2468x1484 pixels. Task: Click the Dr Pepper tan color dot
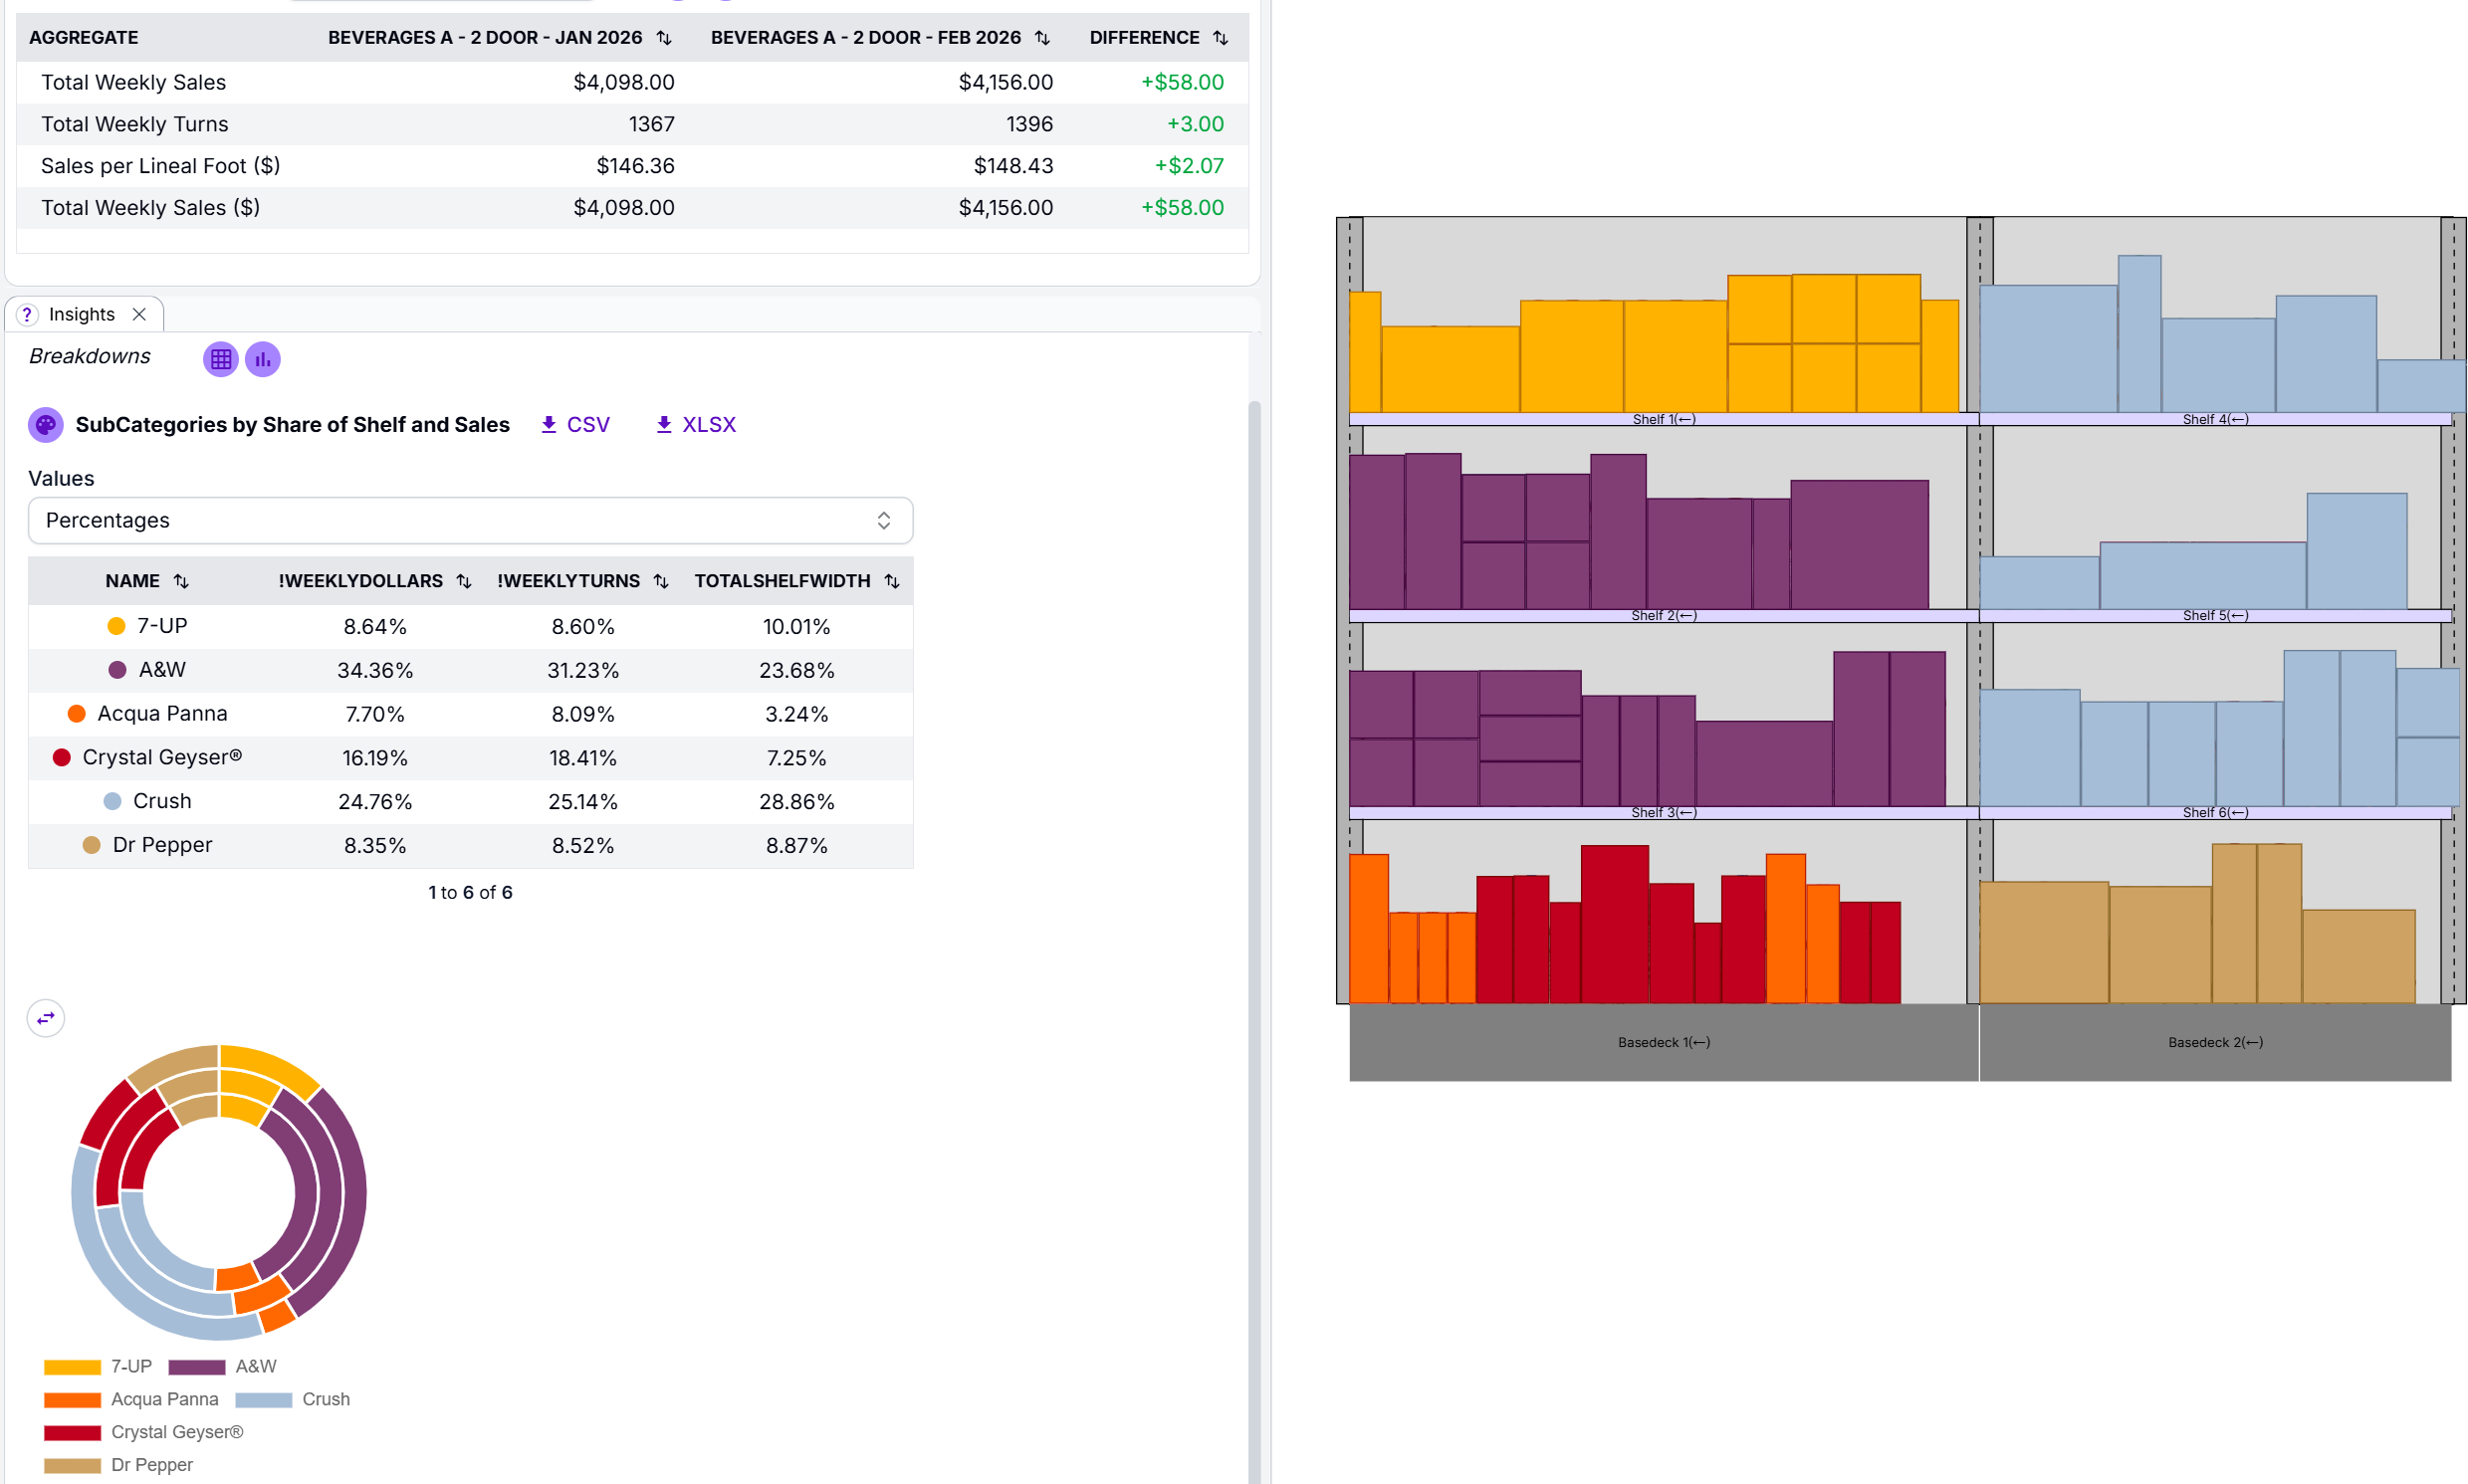(x=91, y=846)
